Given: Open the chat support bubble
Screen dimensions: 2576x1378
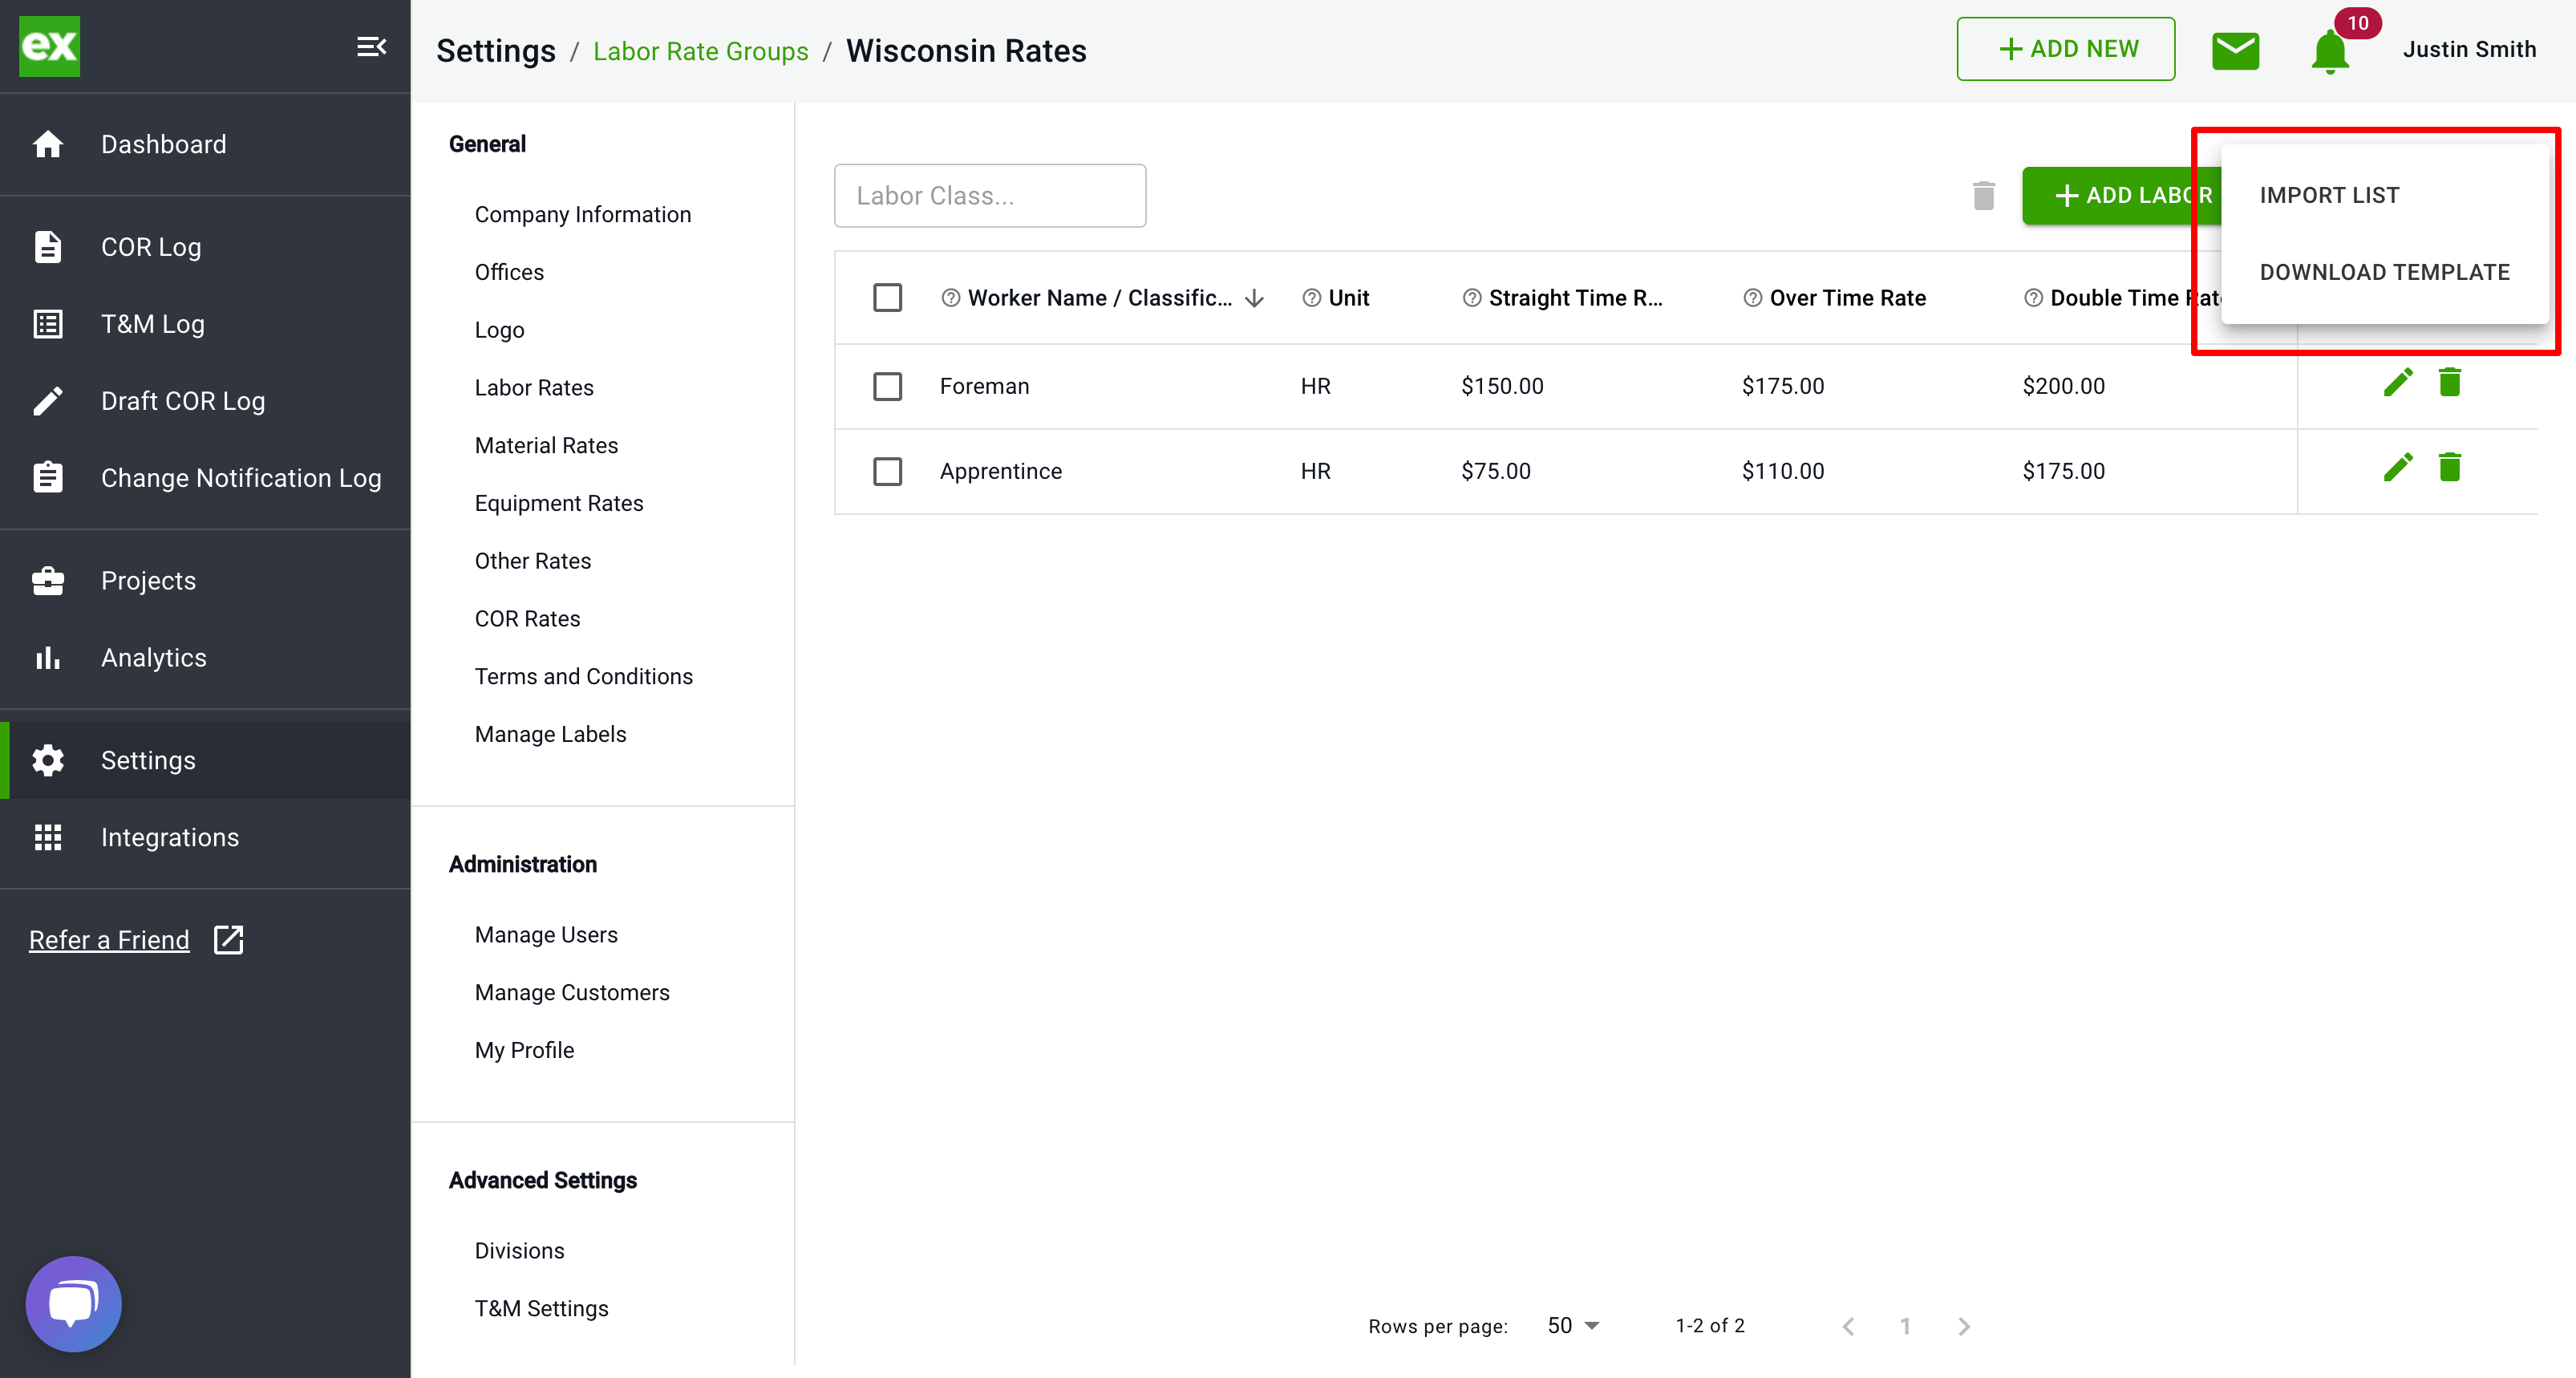Looking at the screenshot, I should [x=73, y=1303].
